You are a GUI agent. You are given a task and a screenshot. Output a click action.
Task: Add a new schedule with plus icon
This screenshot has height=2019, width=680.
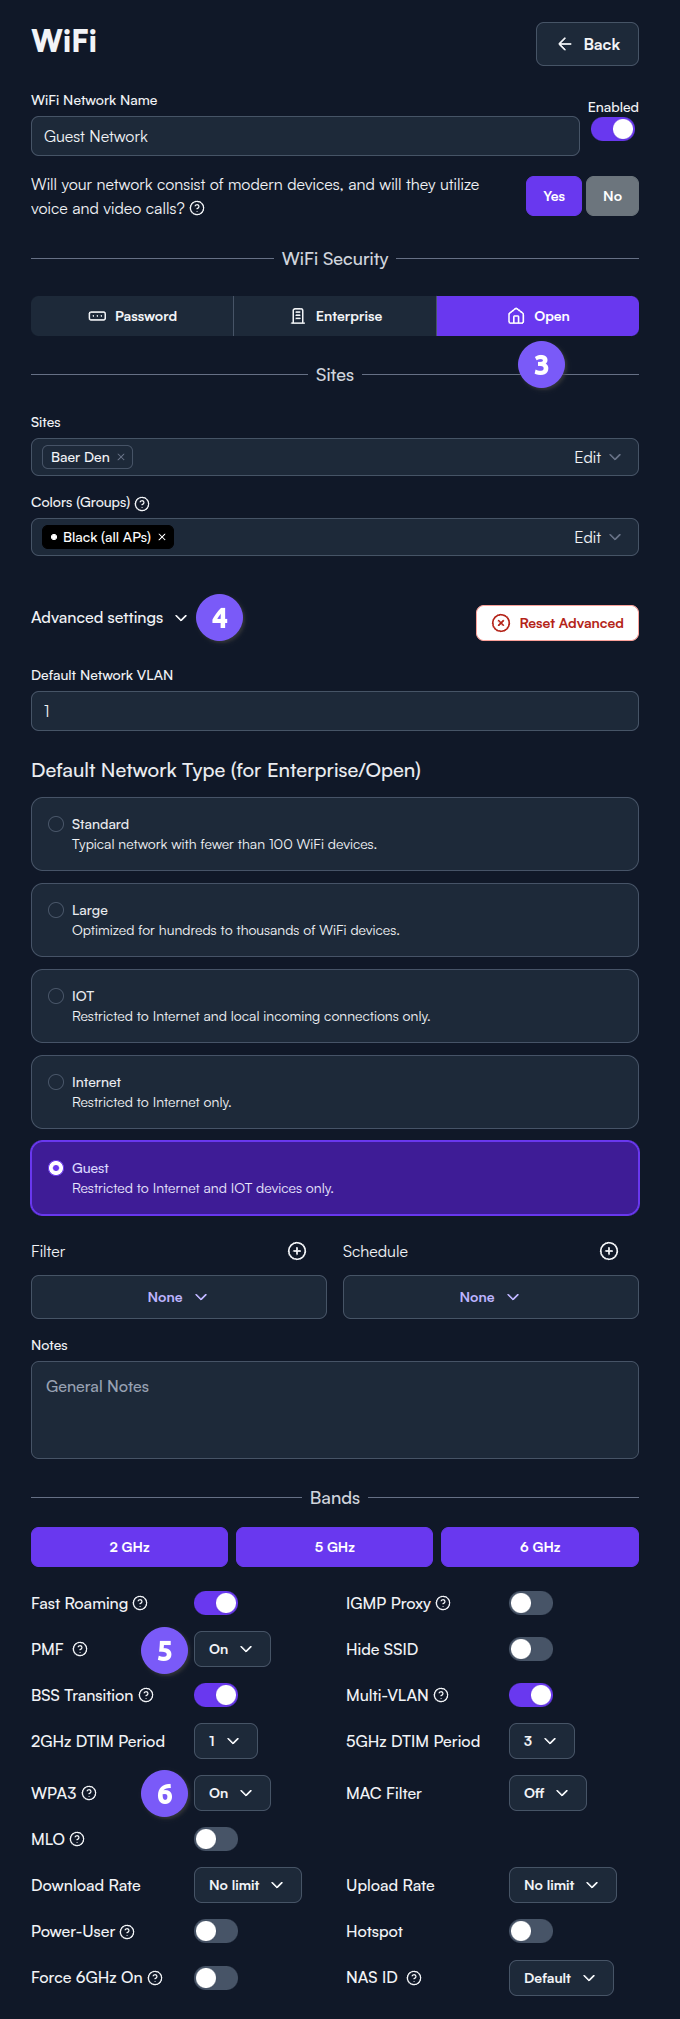coord(609,1251)
